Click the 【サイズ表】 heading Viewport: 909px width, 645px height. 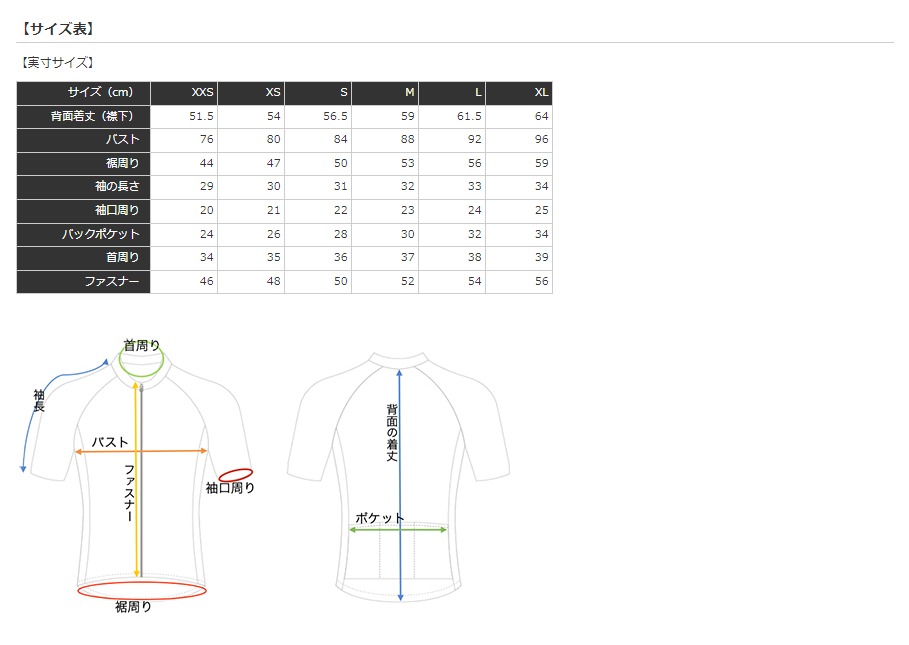pos(57,29)
